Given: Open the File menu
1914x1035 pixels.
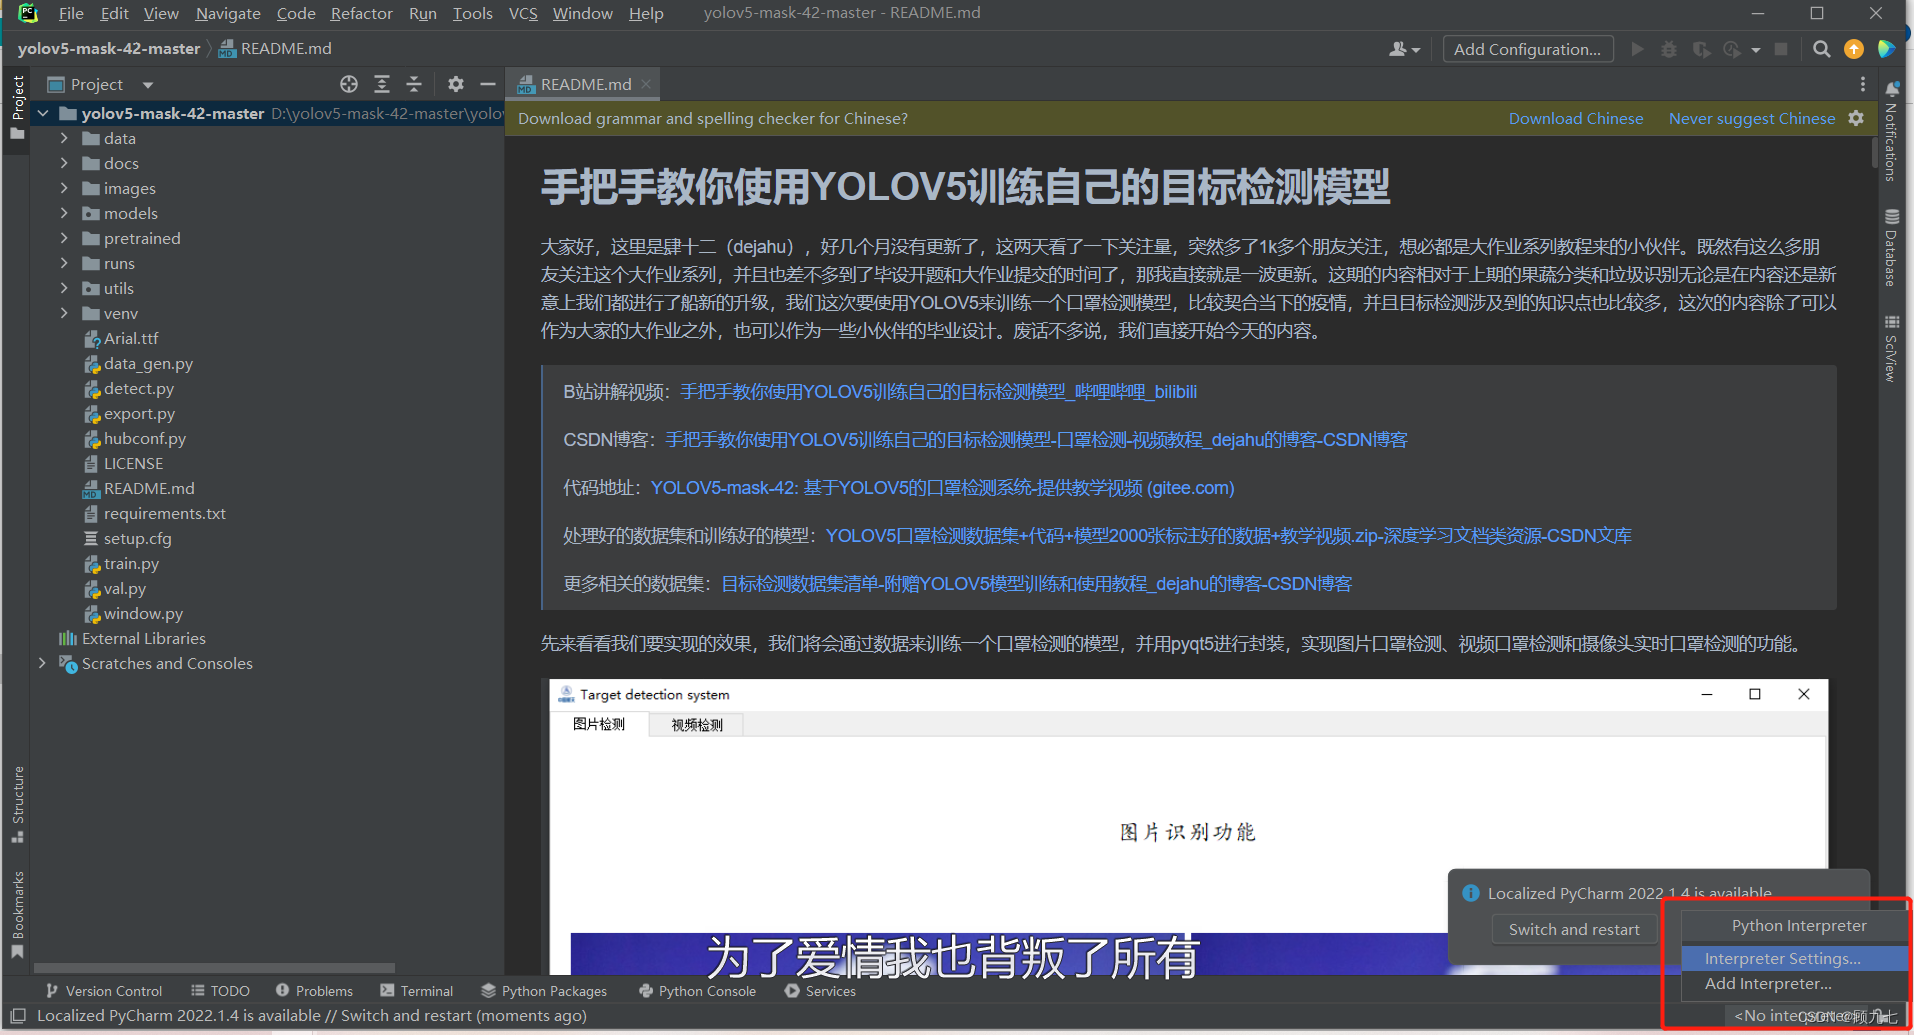Looking at the screenshot, I should point(71,13).
